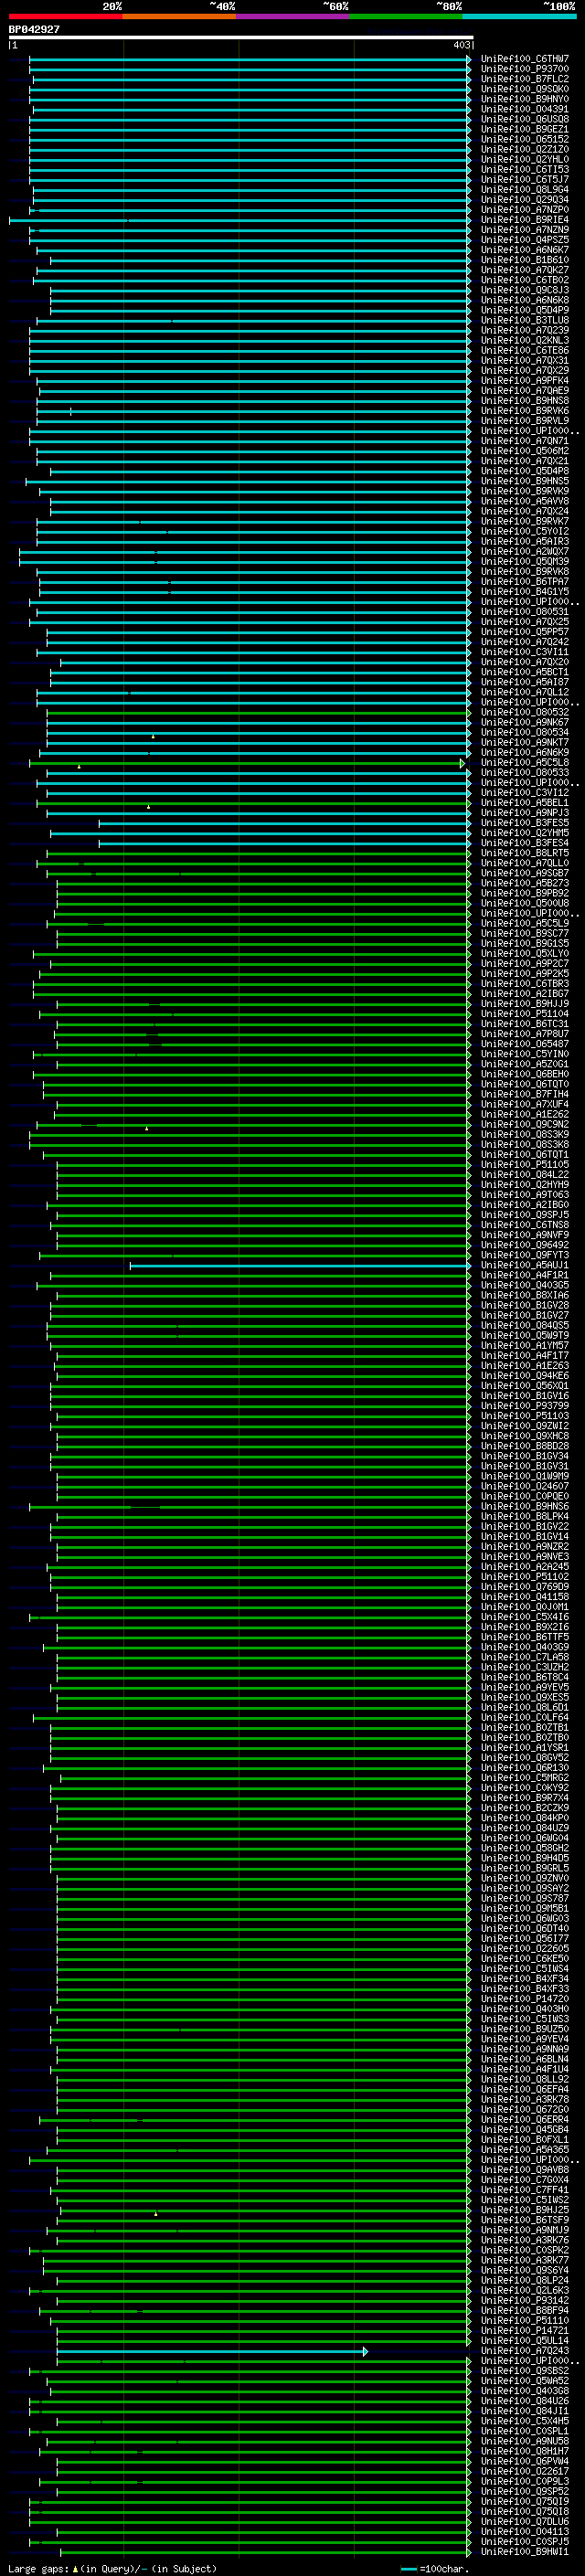Select hit label UniRef100_Q2KNL3
This screenshot has height=2576, width=585.
(x=525, y=340)
